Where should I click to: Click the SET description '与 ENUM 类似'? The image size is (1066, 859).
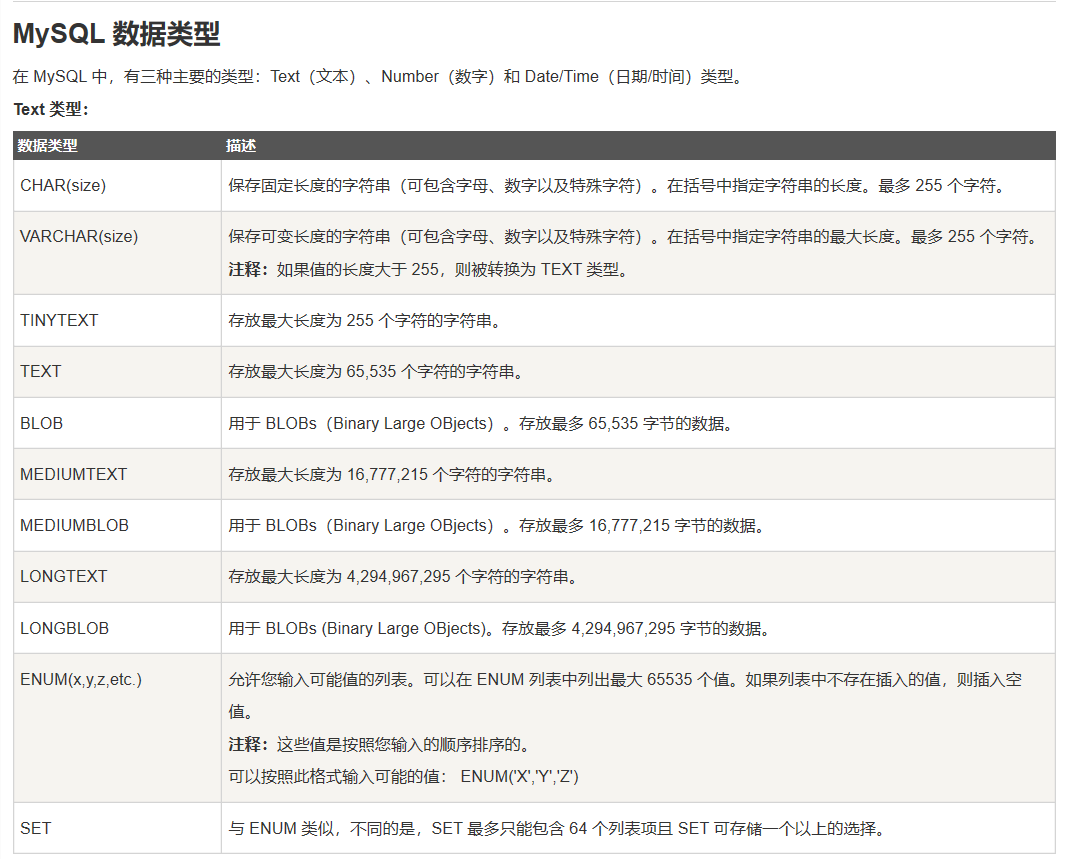click(559, 828)
